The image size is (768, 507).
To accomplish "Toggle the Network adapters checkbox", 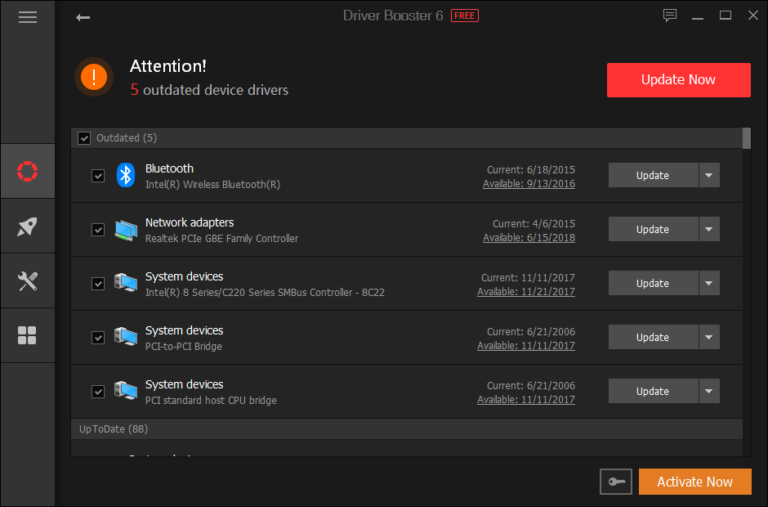I will pos(98,230).
